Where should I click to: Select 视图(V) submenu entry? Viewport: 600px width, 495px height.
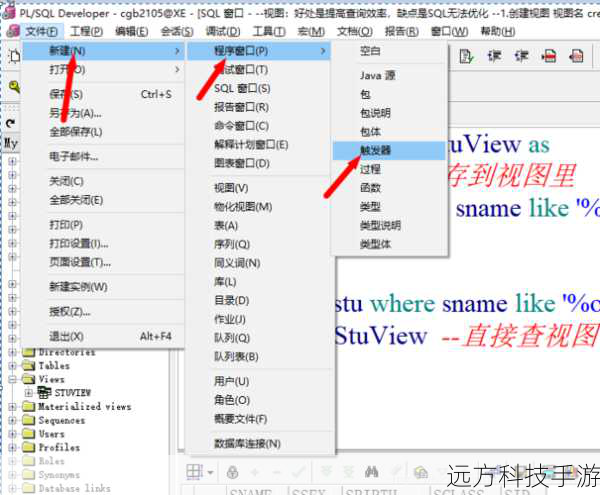coord(259,188)
